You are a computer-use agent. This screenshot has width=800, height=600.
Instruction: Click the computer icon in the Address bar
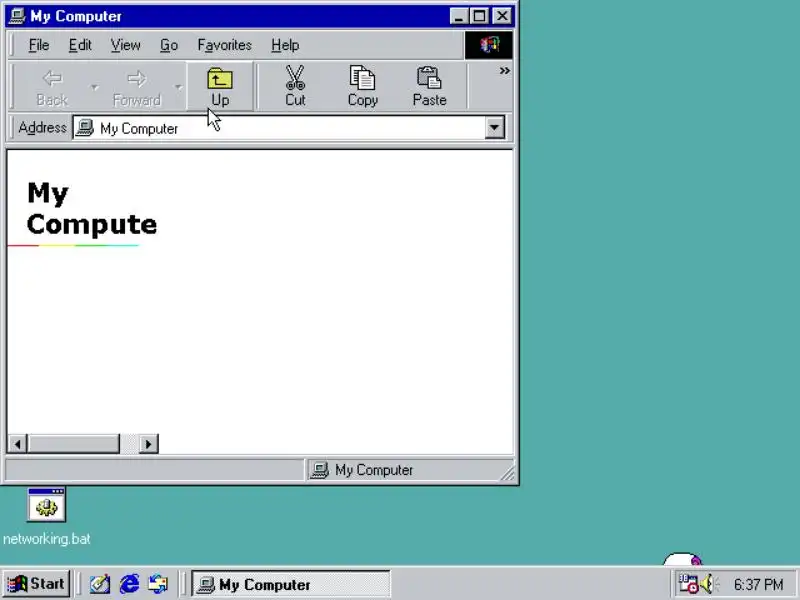click(85, 128)
